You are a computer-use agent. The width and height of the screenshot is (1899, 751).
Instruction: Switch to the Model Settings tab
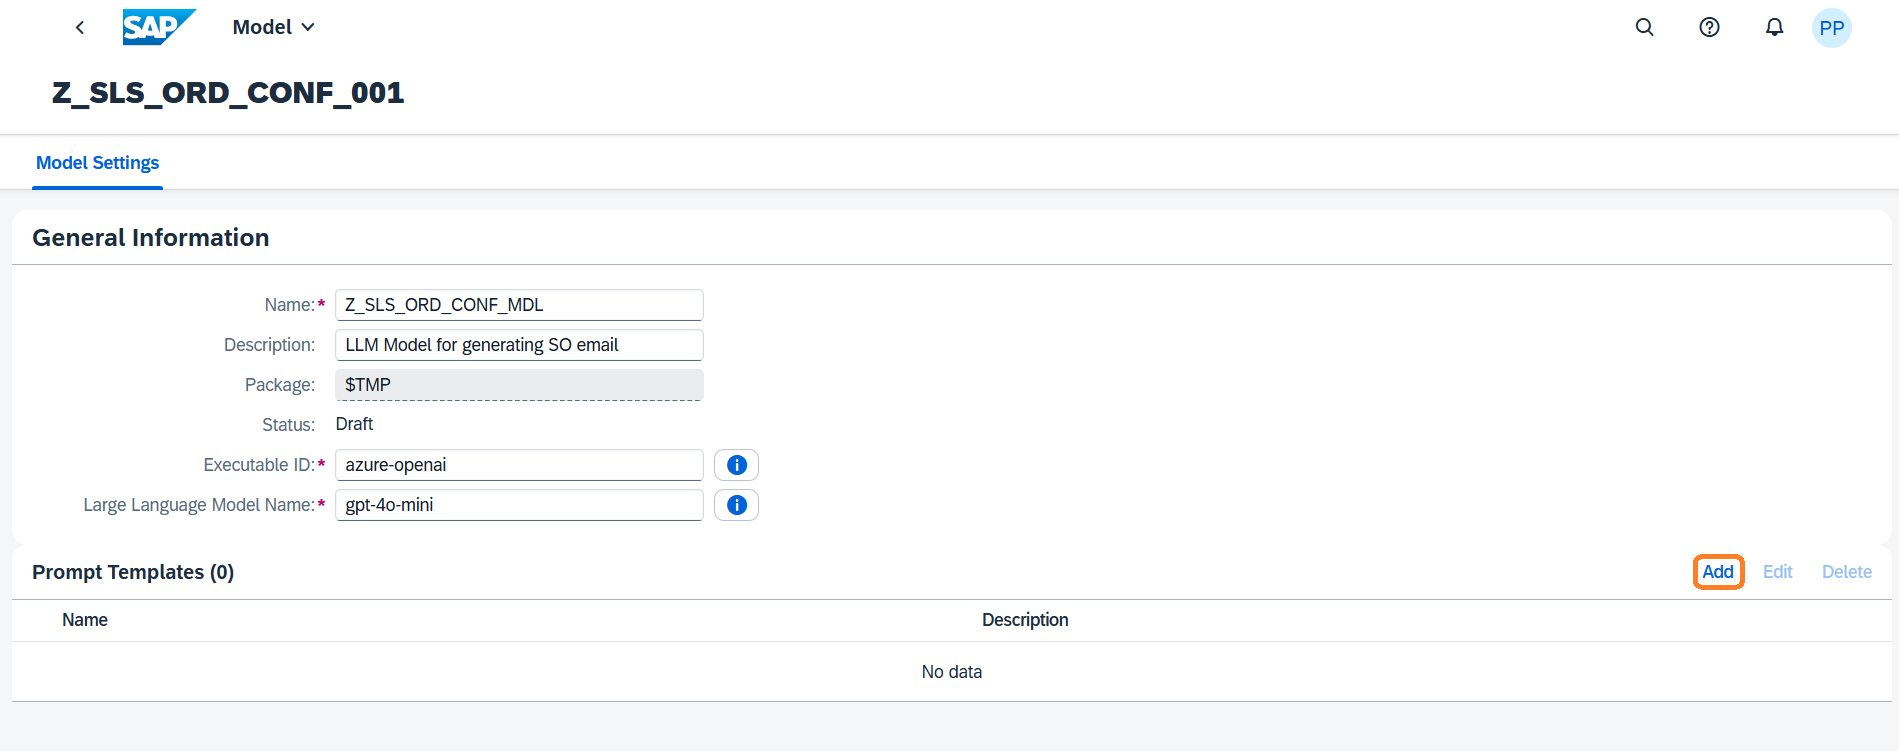97,163
